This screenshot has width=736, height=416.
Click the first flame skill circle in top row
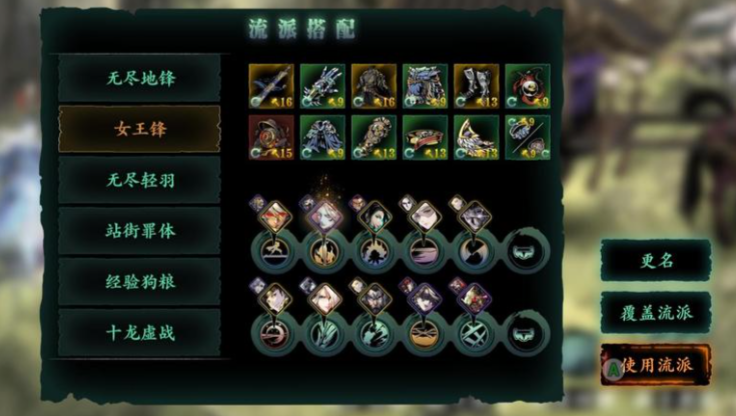[x=325, y=253]
